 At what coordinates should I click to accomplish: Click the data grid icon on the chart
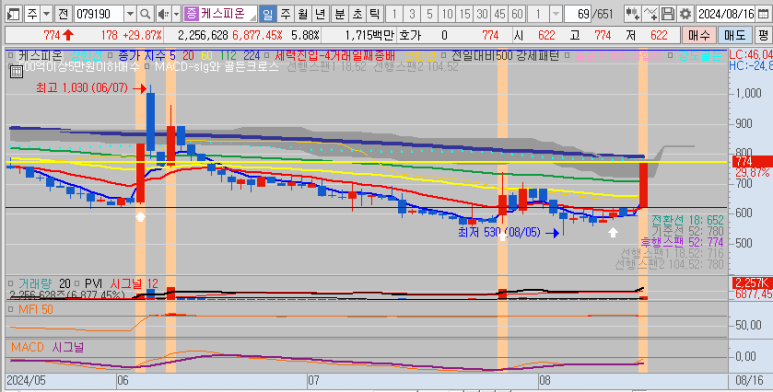pos(16,72)
